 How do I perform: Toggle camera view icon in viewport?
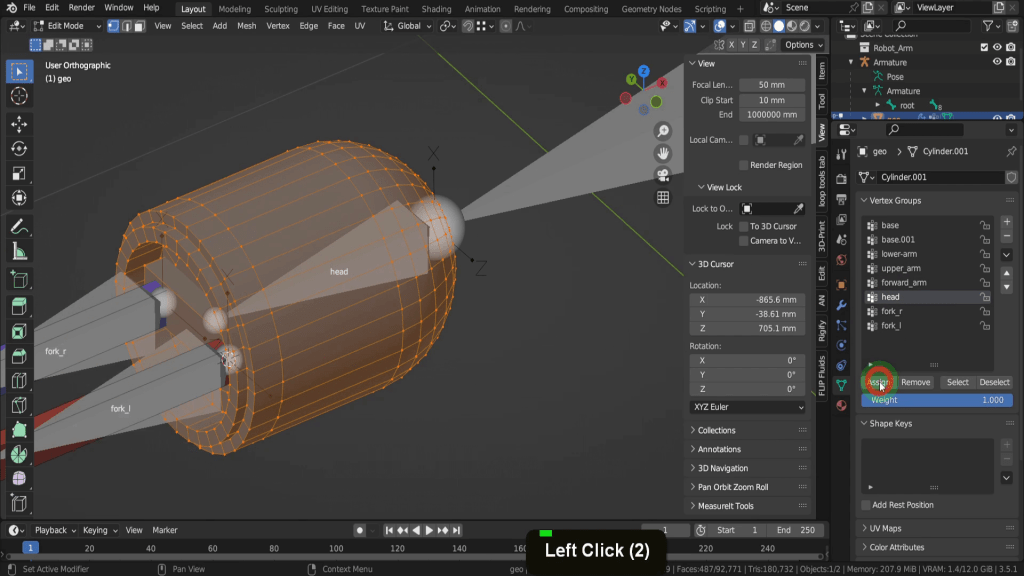pos(662,175)
